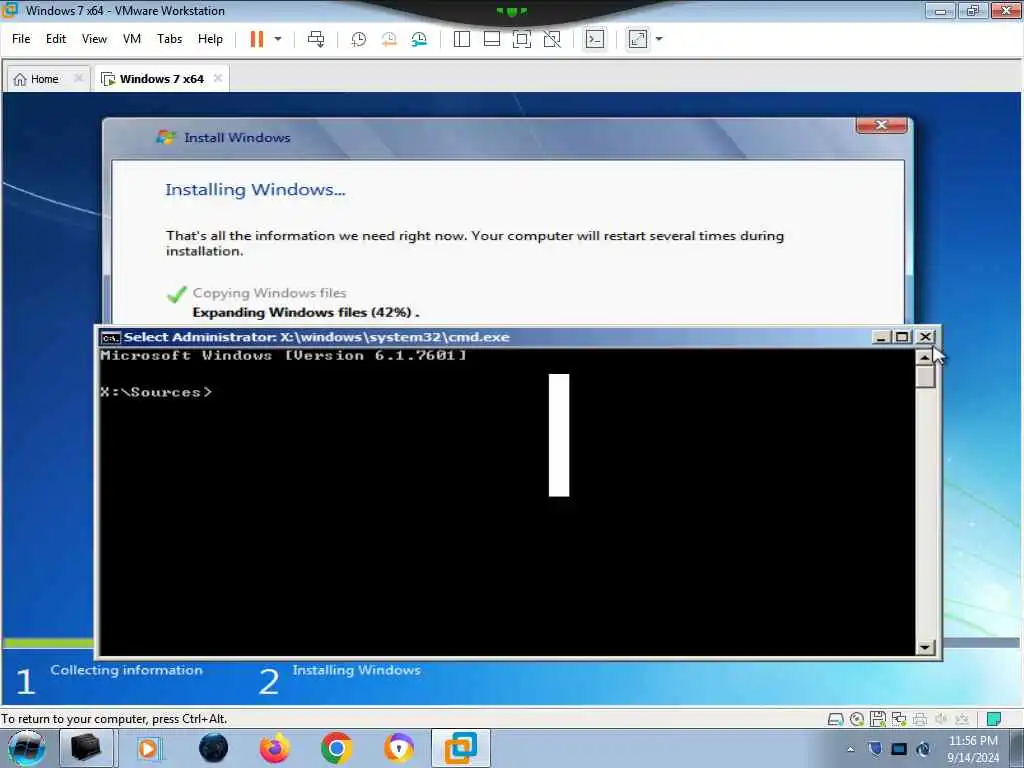Close the Install Windows dialog
This screenshot has height=768, width=1024.
(882, 125)
